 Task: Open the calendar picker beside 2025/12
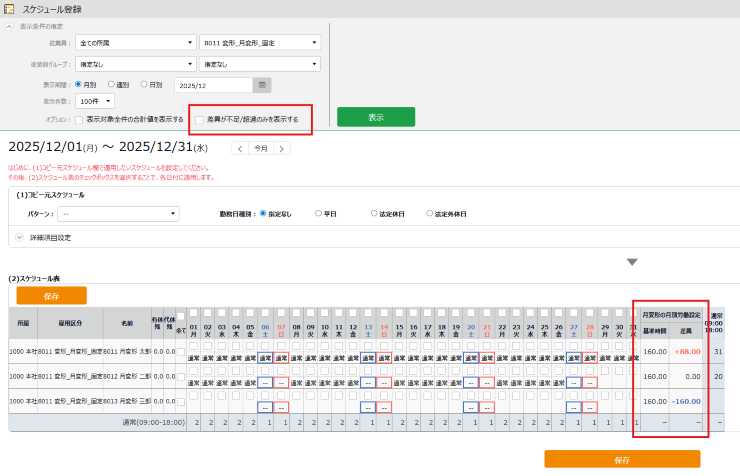click(x=261, y=85)
